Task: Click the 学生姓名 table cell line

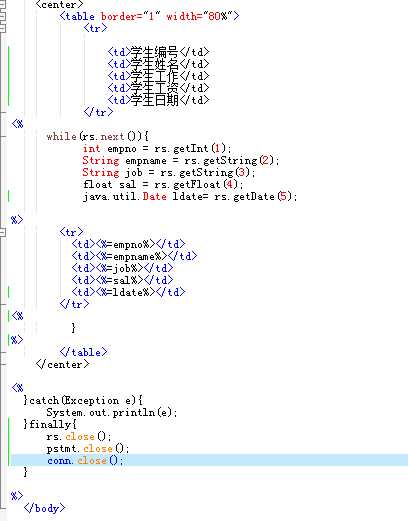Action: click(158, 64)
